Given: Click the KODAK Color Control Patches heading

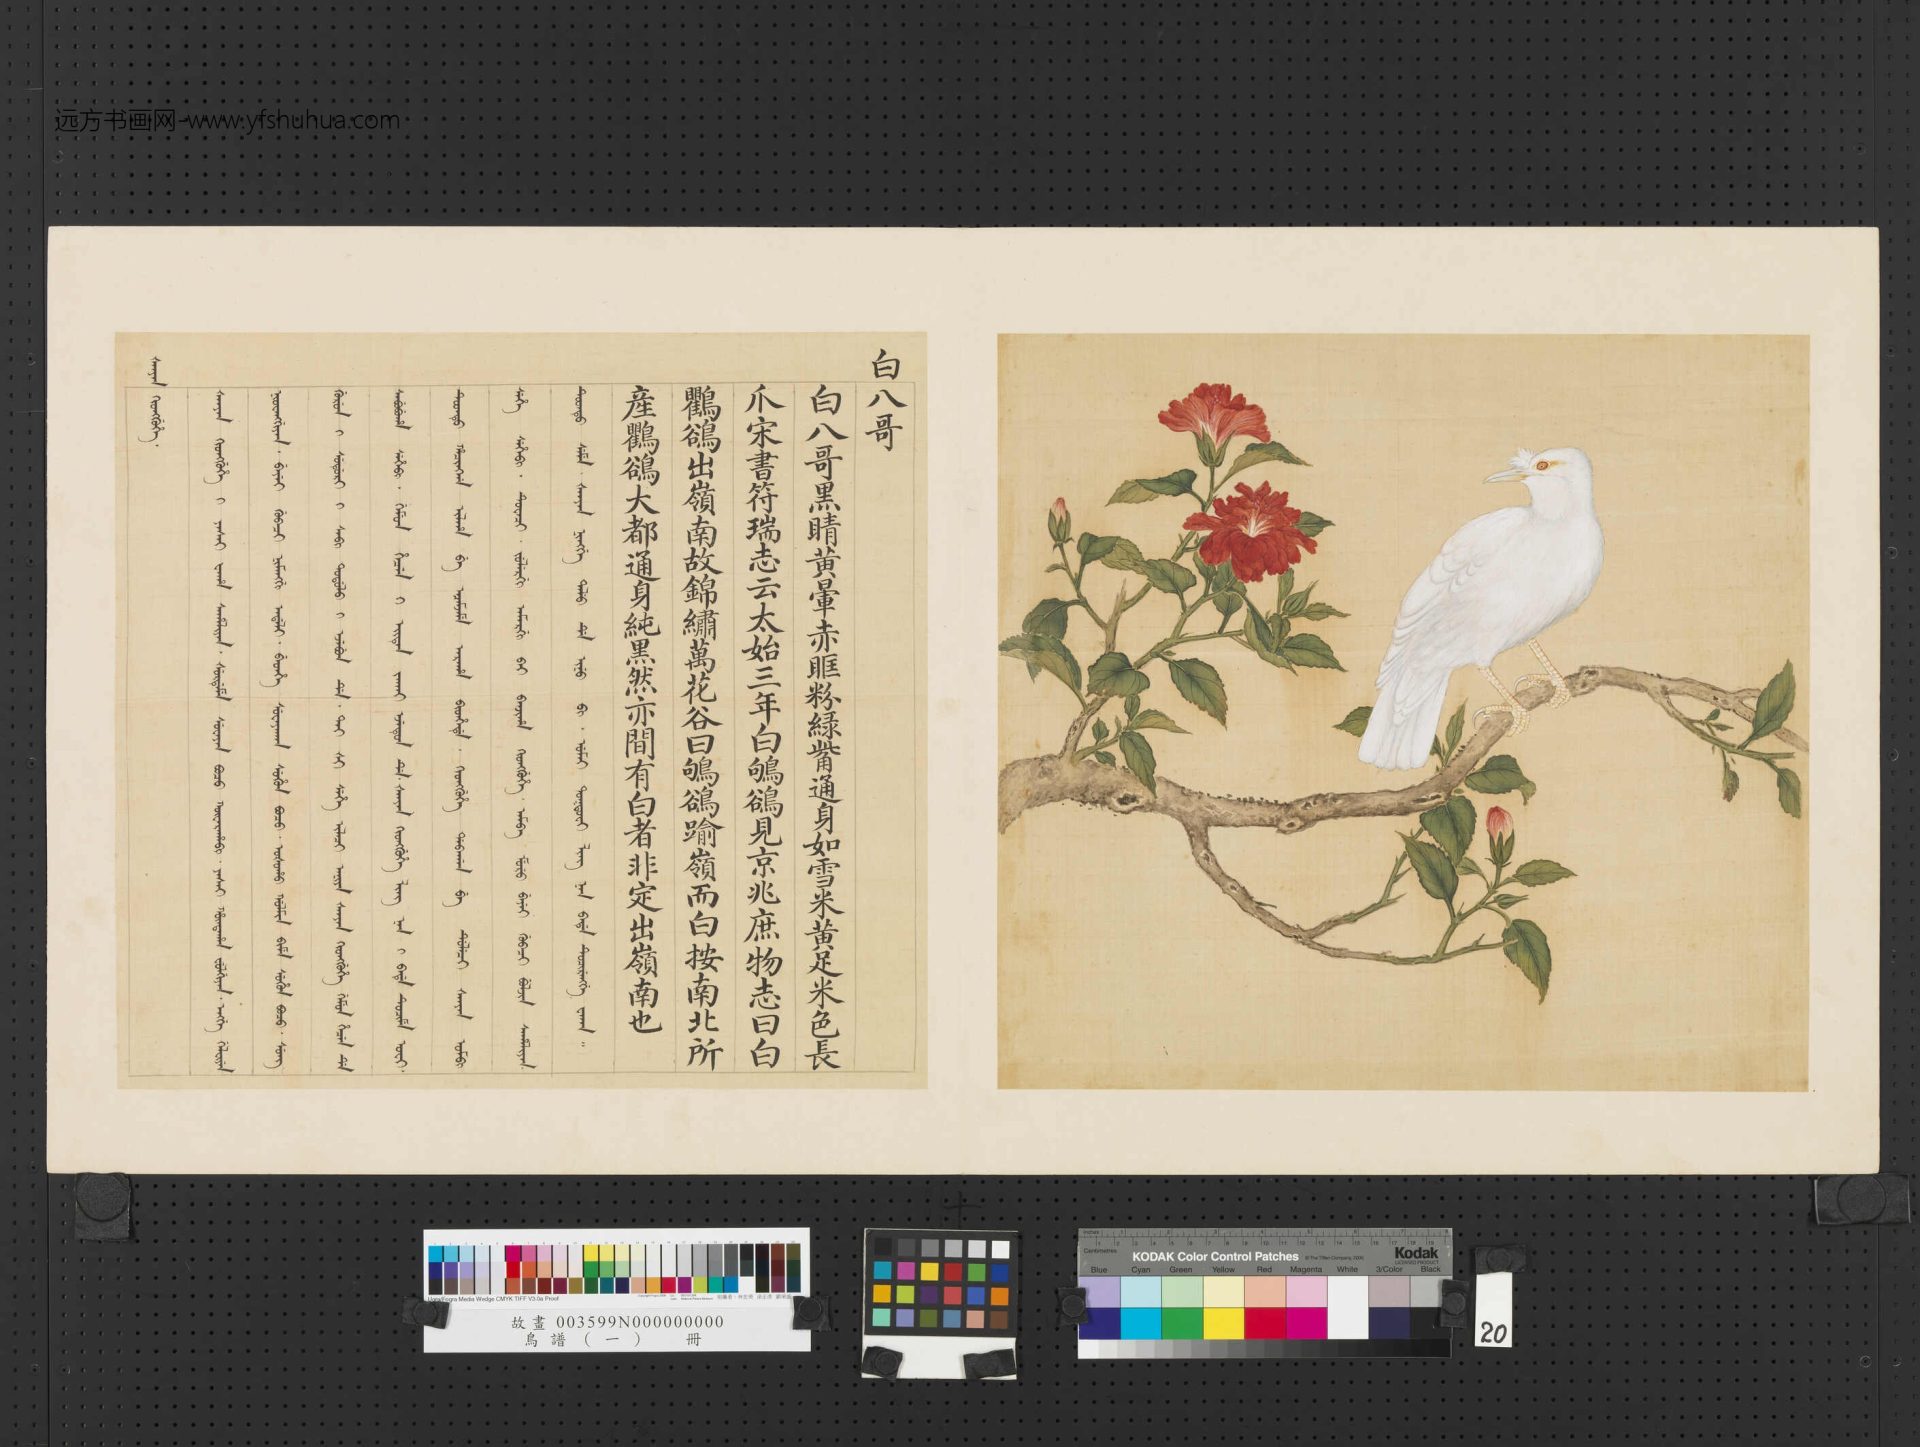Looking at the screenshot, I should 1215,1257.
